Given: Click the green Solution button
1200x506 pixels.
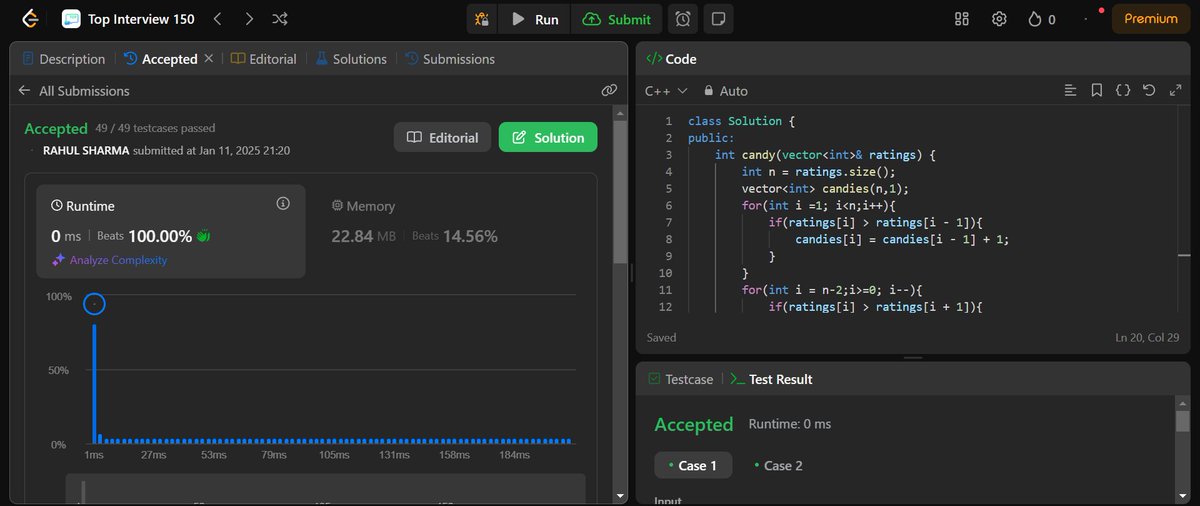Looking at the screenshot, I should (548, 138).
